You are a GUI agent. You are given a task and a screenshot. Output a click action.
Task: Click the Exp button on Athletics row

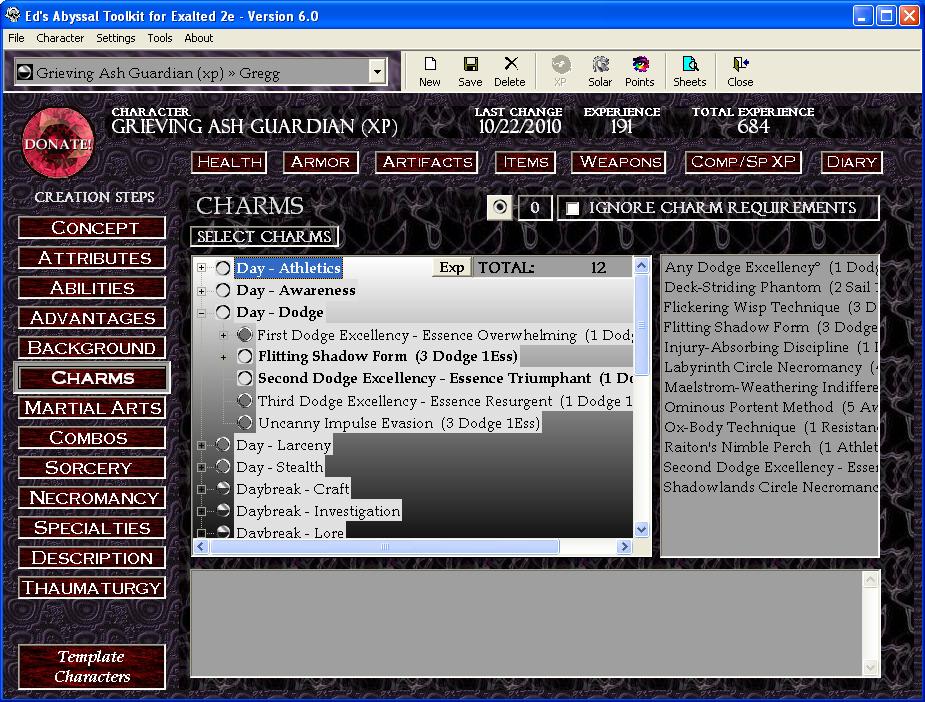pos(452,267)
